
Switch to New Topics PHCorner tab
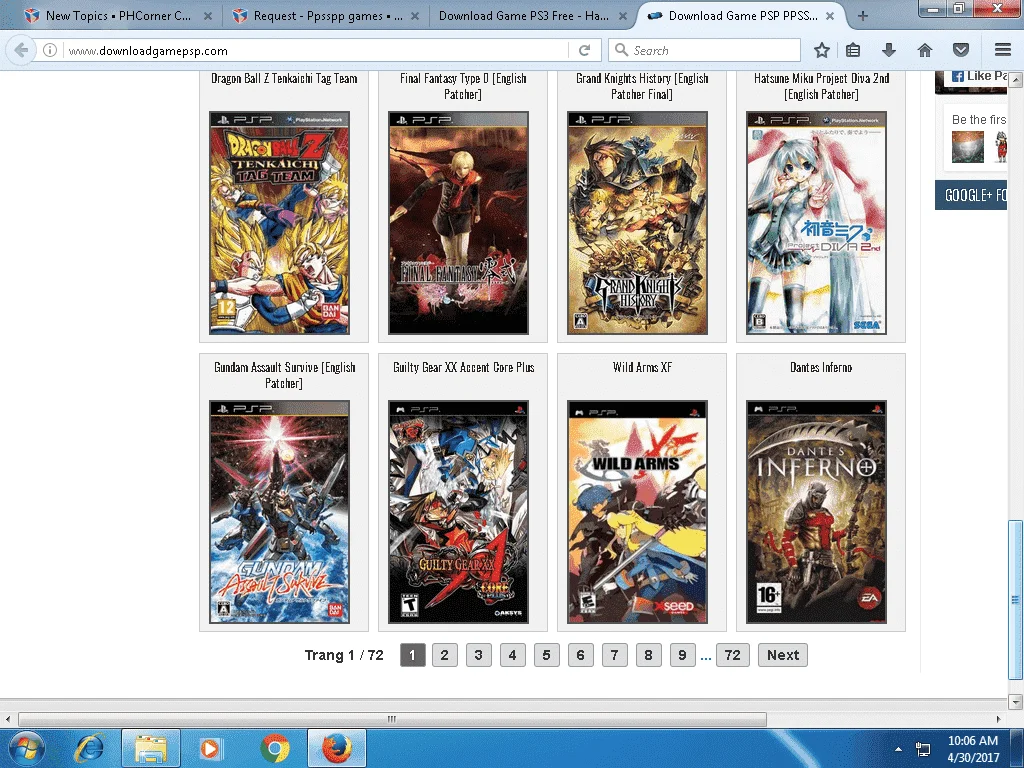118,16
